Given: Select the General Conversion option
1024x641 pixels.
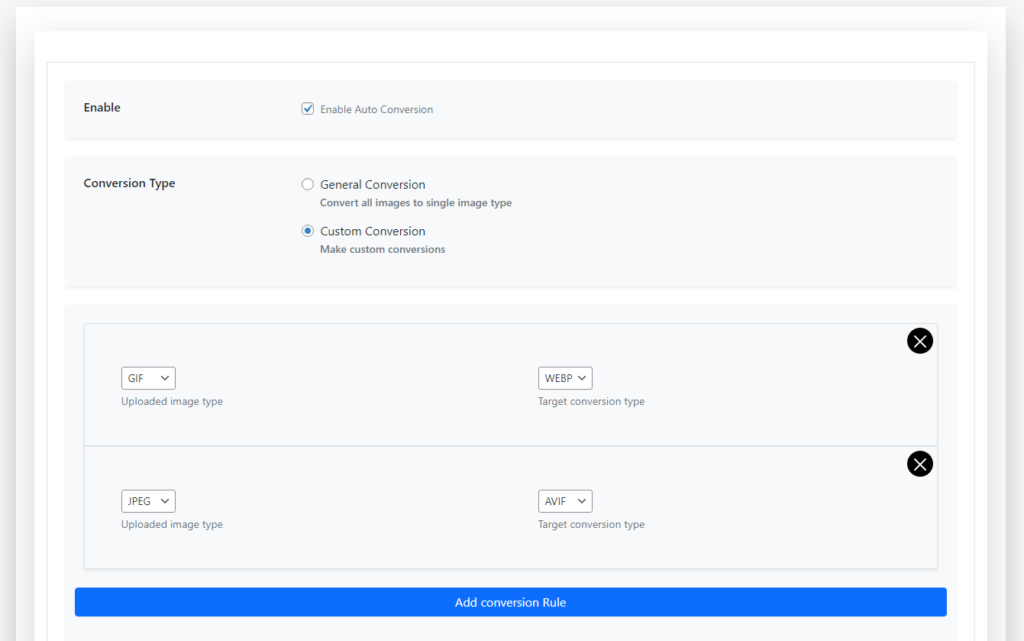Looking at the screenshot, I should pos(307,183).
